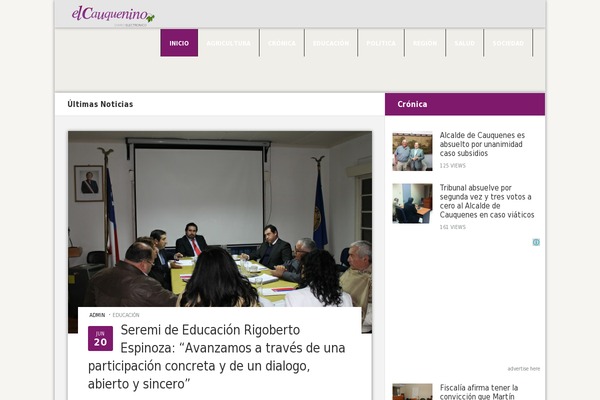600x400 pixels.
Task: Open 'Seremi de Educación Rigoberto Espinoza' headline
Action: tap(217, 357)
